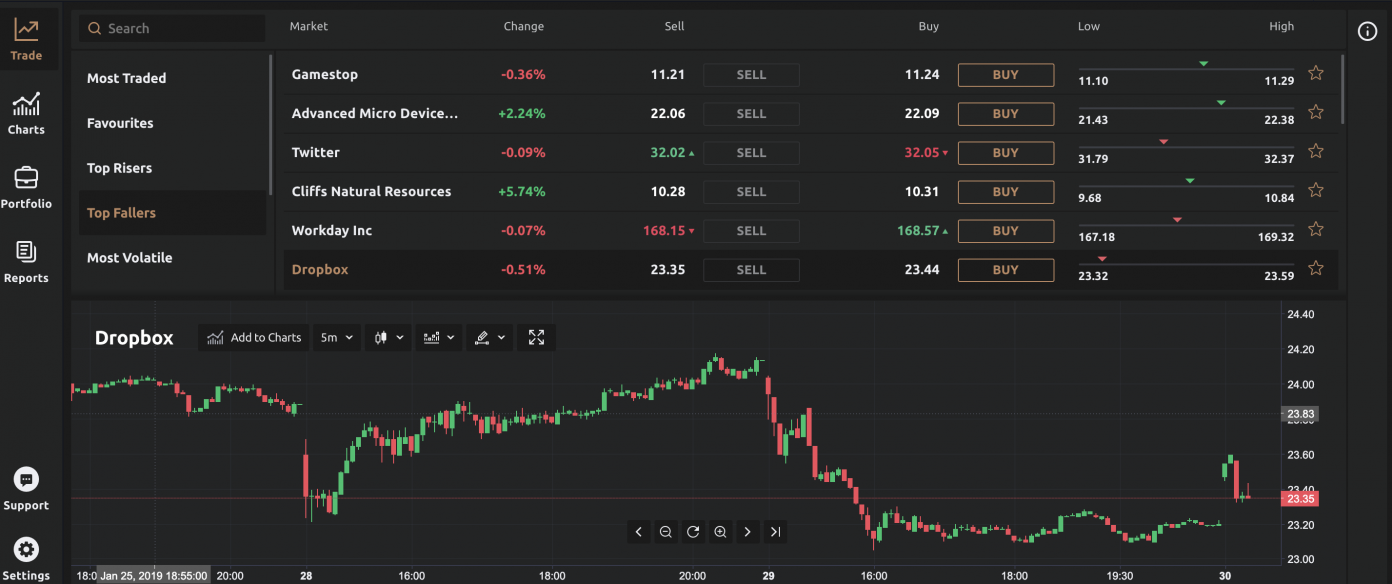Click BUY for Workday Inc

tap(1006, 230)
